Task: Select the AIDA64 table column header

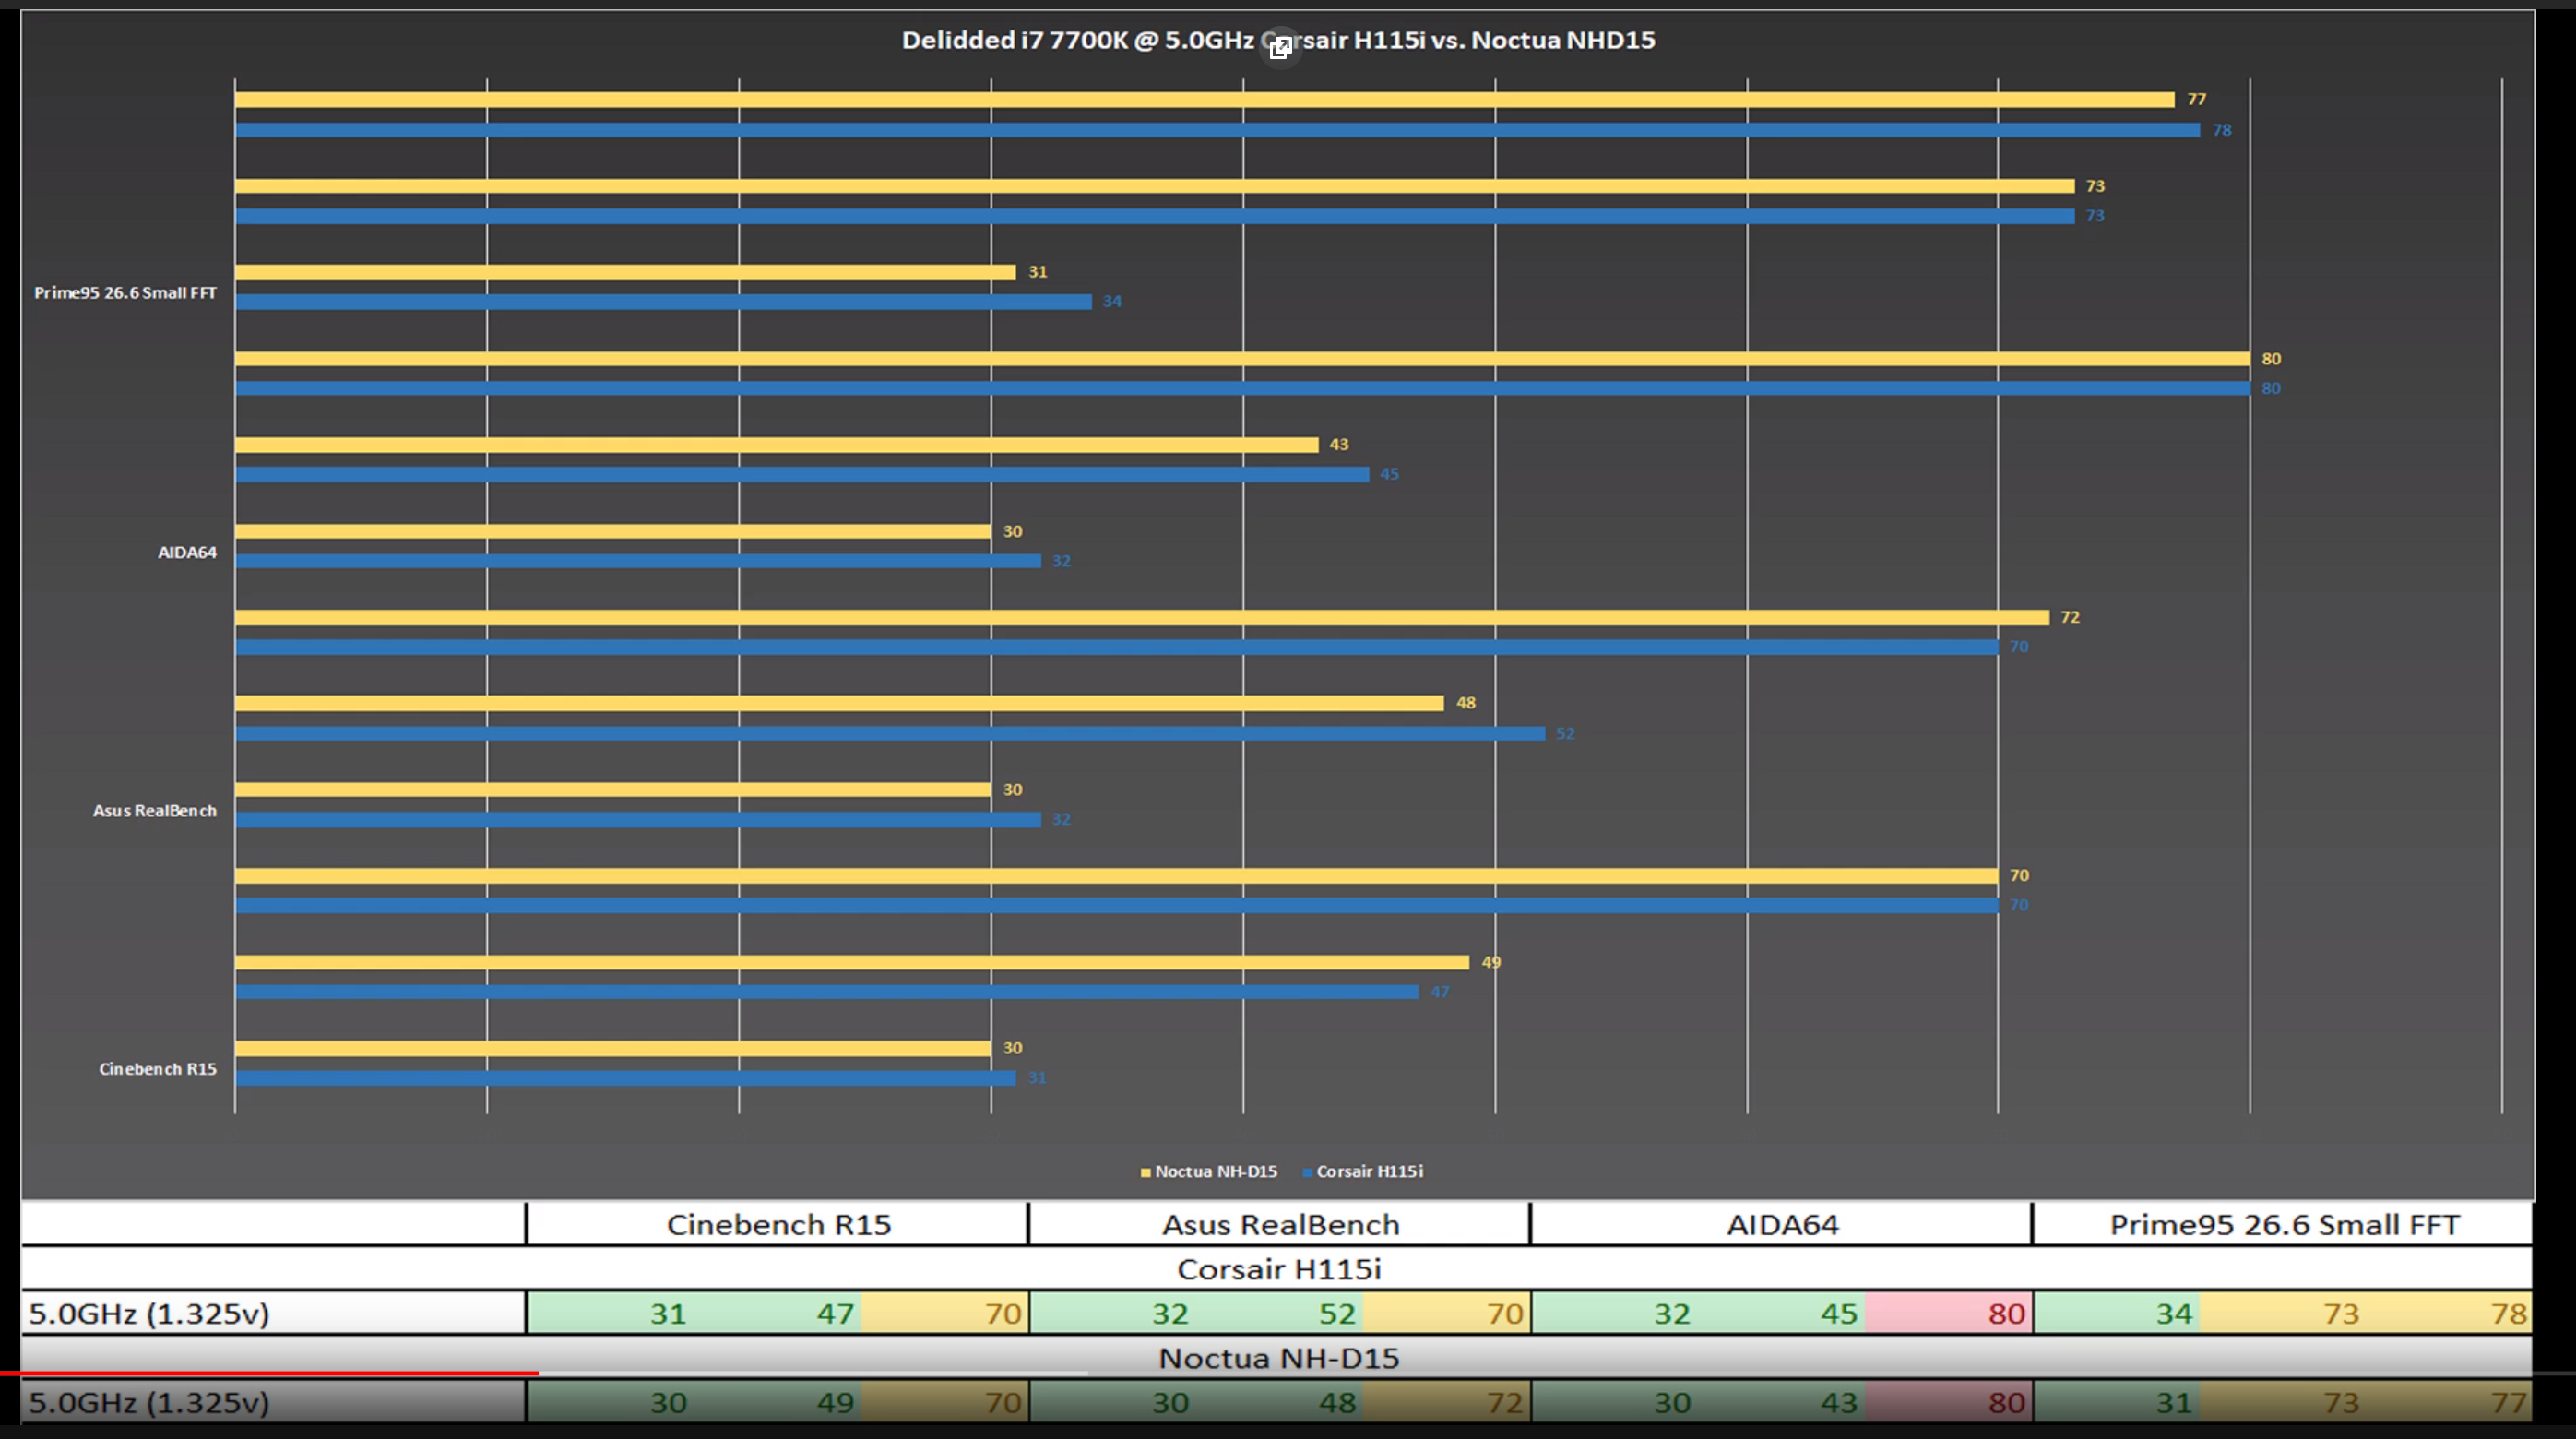Action: click(1782, 1224)
